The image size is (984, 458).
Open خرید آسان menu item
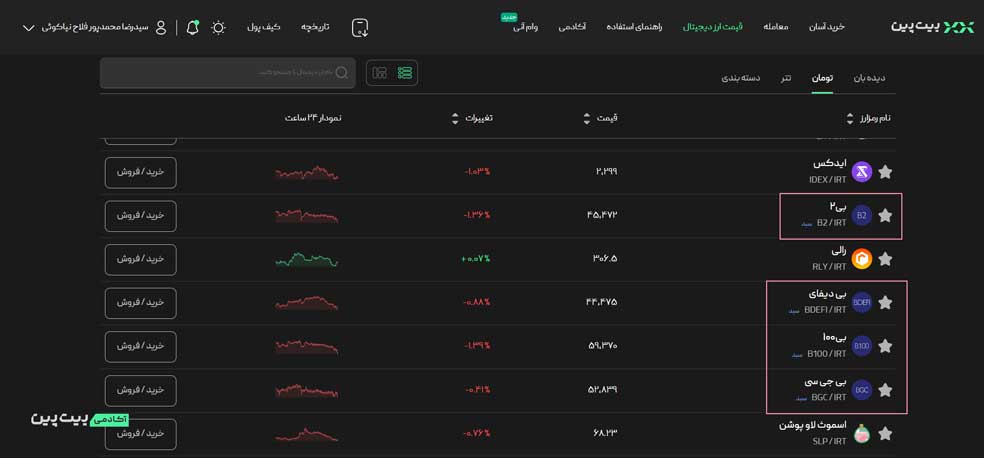827,28
